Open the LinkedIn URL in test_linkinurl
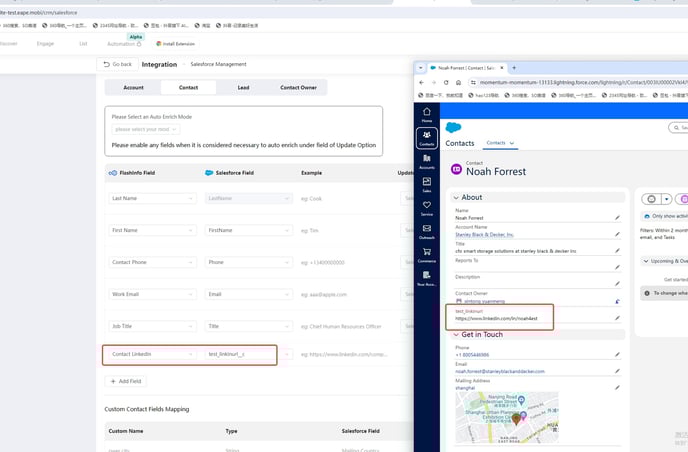 496,318
